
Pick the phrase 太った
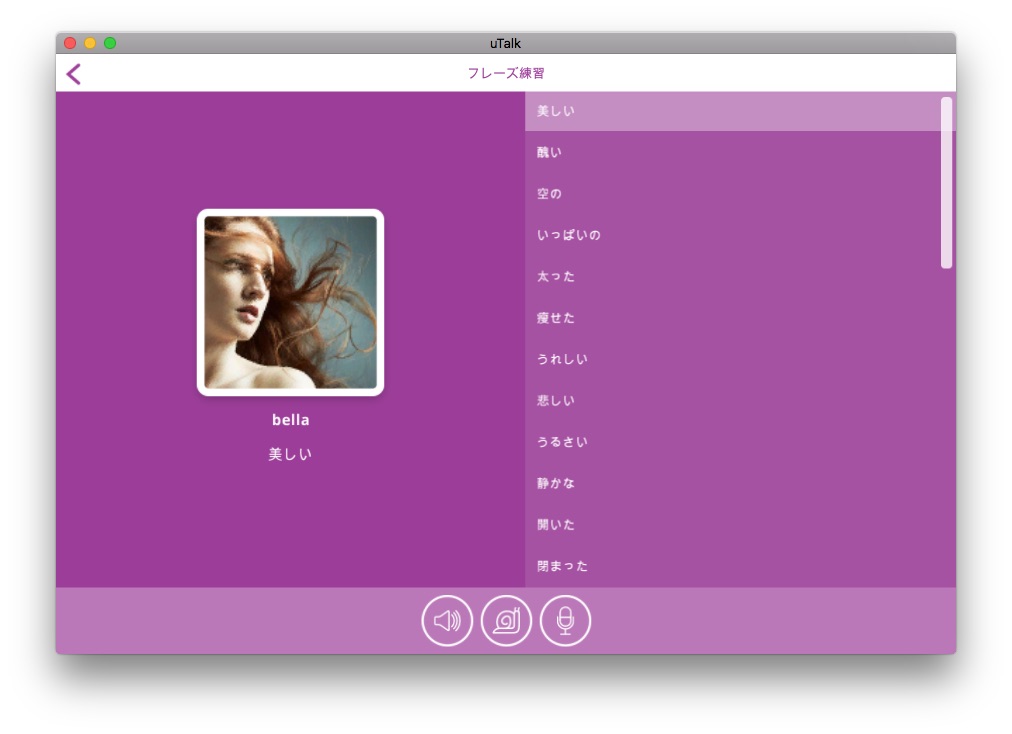click(x=556, y=277)
